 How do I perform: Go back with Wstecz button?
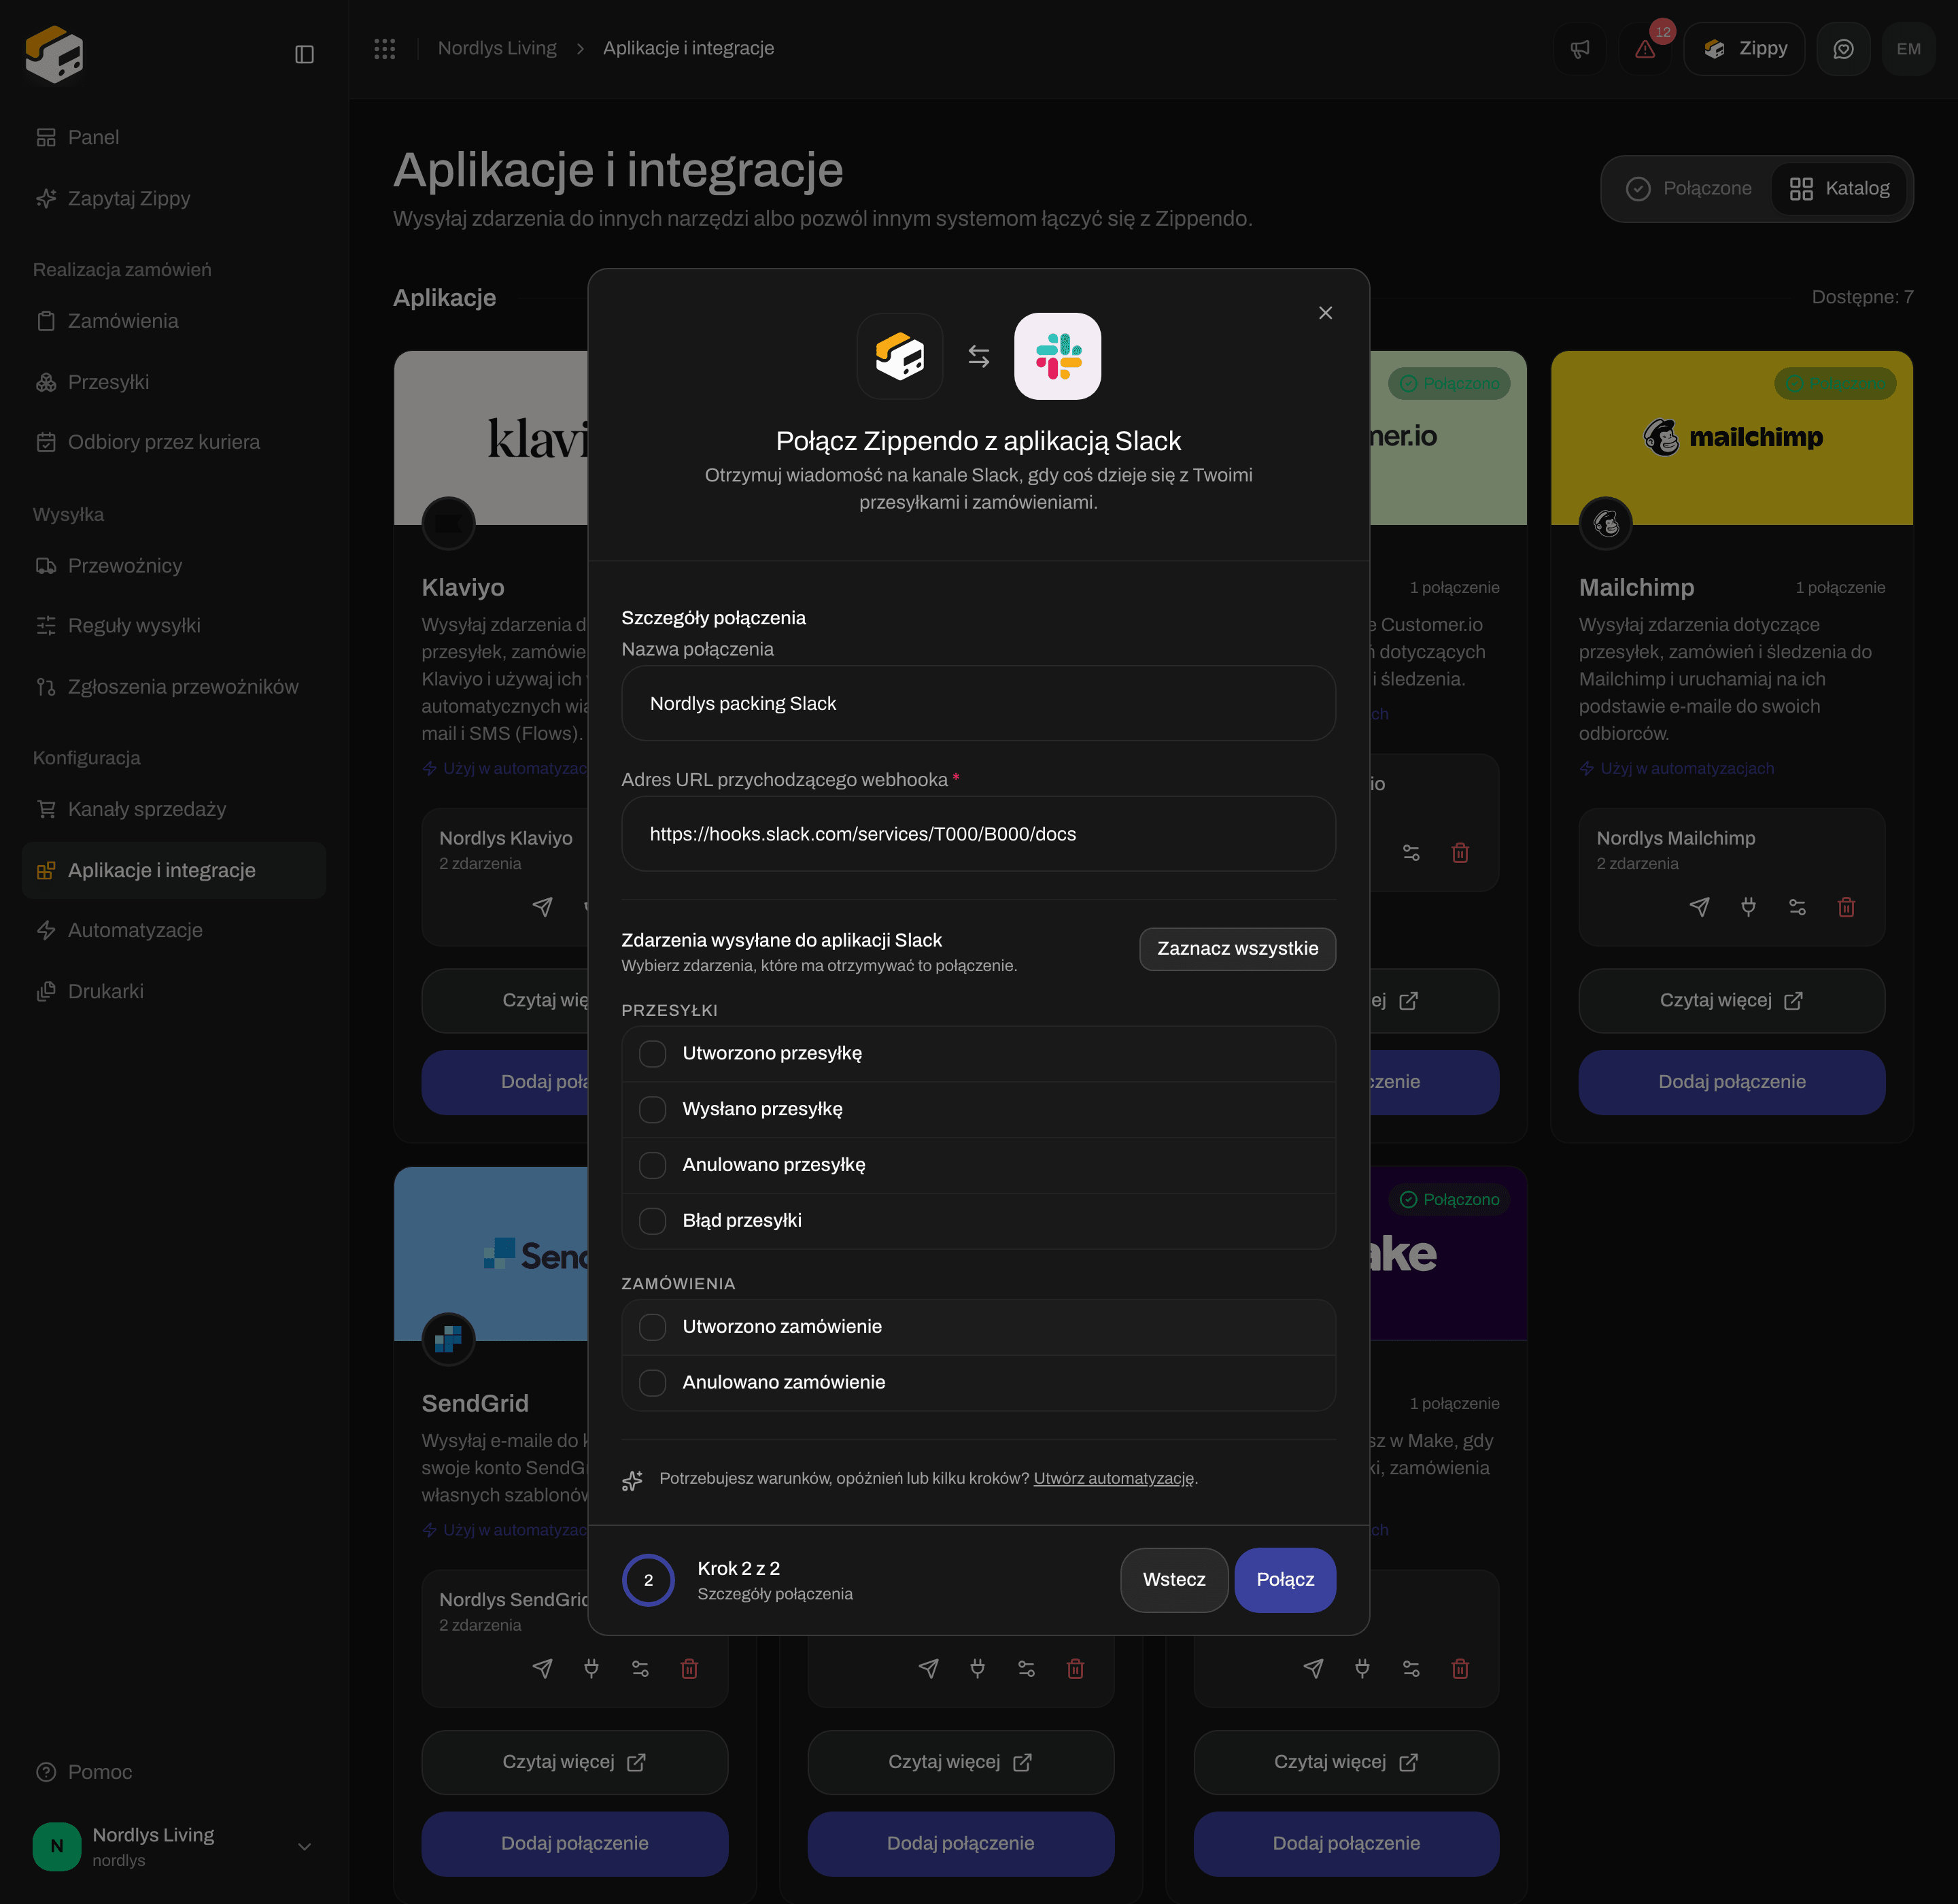[1174, 1580]
